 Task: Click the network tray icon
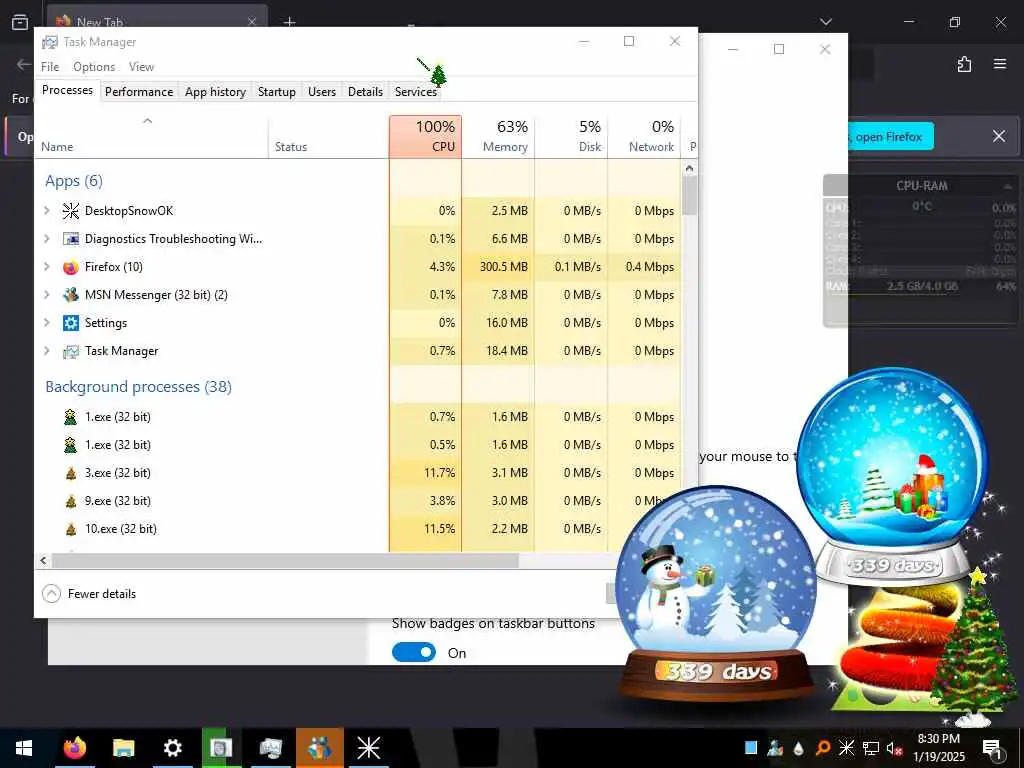[x=871, y=748]
